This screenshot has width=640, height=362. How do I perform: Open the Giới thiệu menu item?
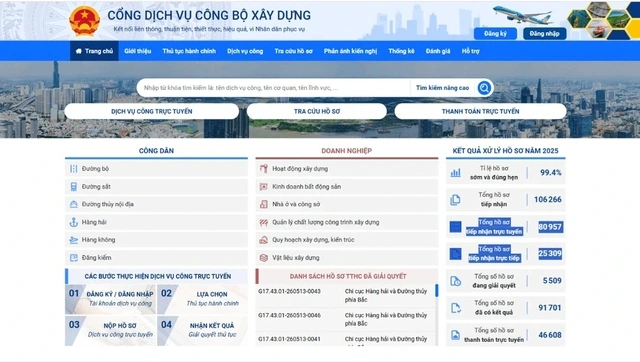(138, 51)
